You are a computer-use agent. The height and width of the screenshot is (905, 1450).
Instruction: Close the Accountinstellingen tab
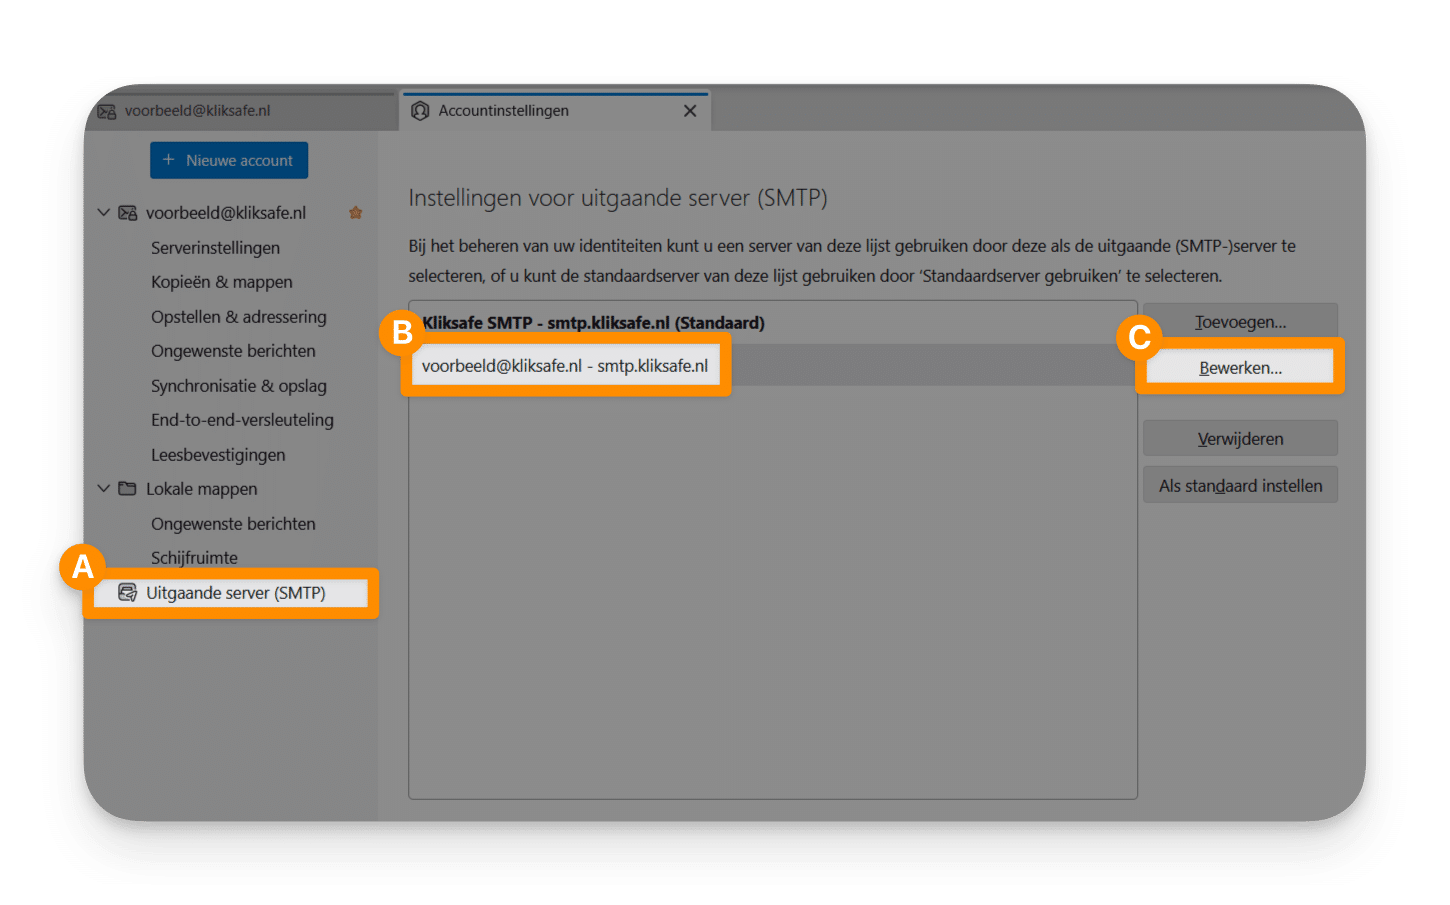[690, 111]
